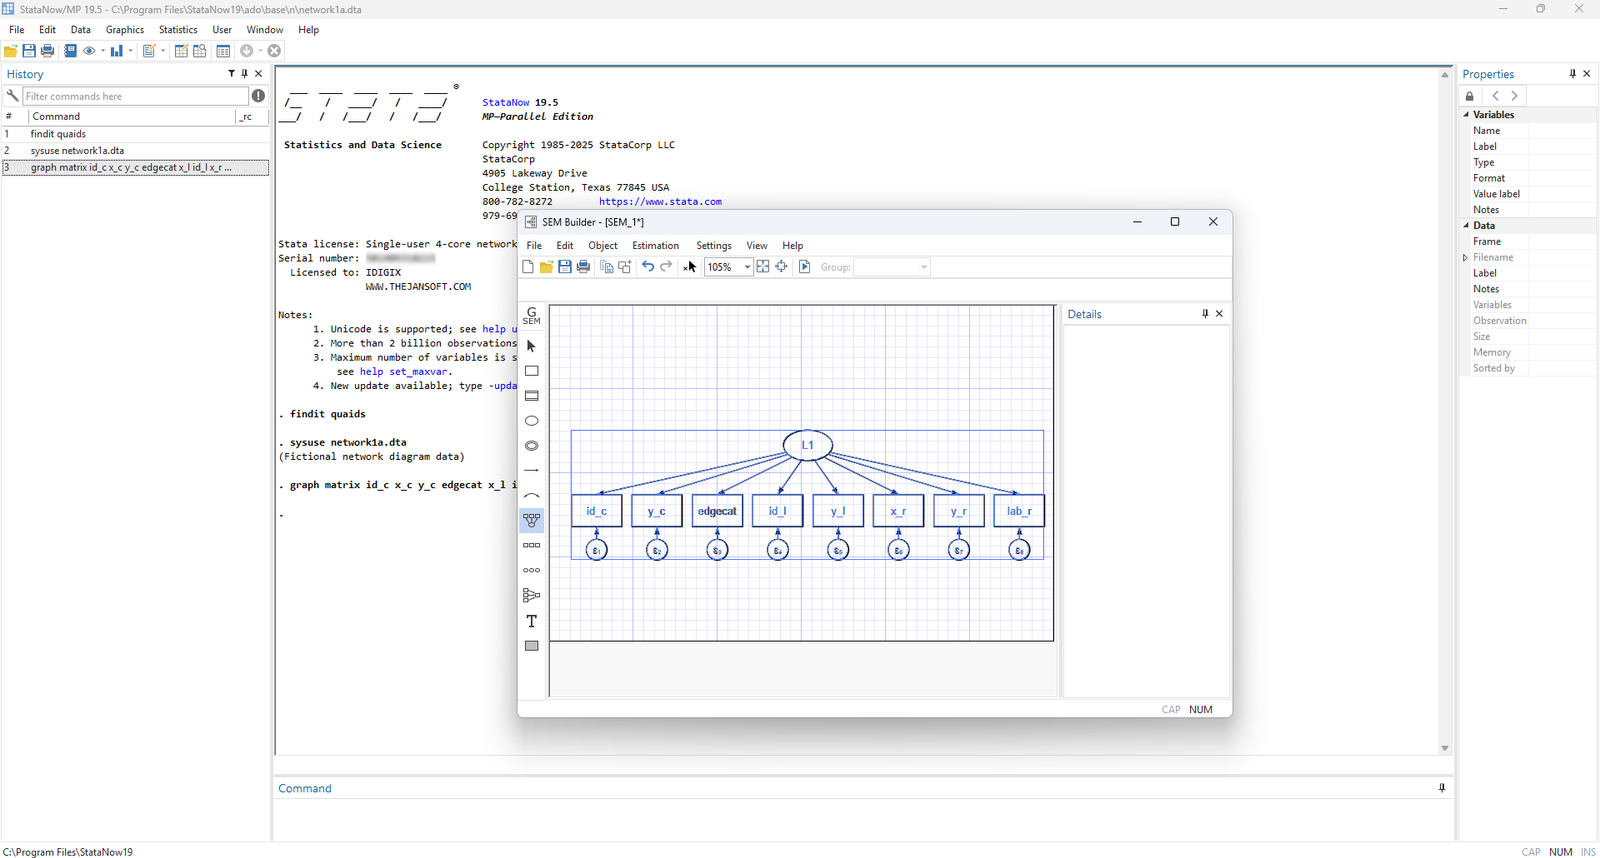Open the https://www.stata.com link
The image size is (1600, 858).
pyautogui.click(x=660, y=202)
